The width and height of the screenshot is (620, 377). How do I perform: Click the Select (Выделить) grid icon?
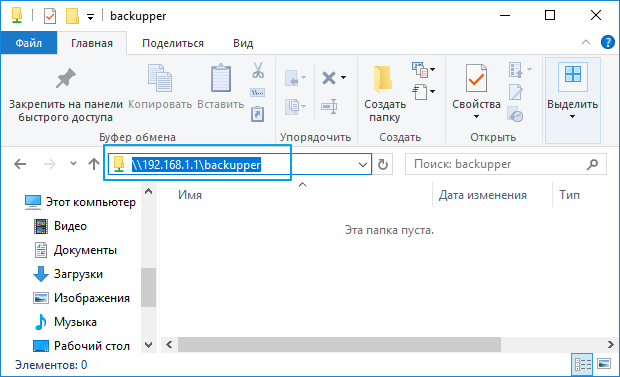573,74
